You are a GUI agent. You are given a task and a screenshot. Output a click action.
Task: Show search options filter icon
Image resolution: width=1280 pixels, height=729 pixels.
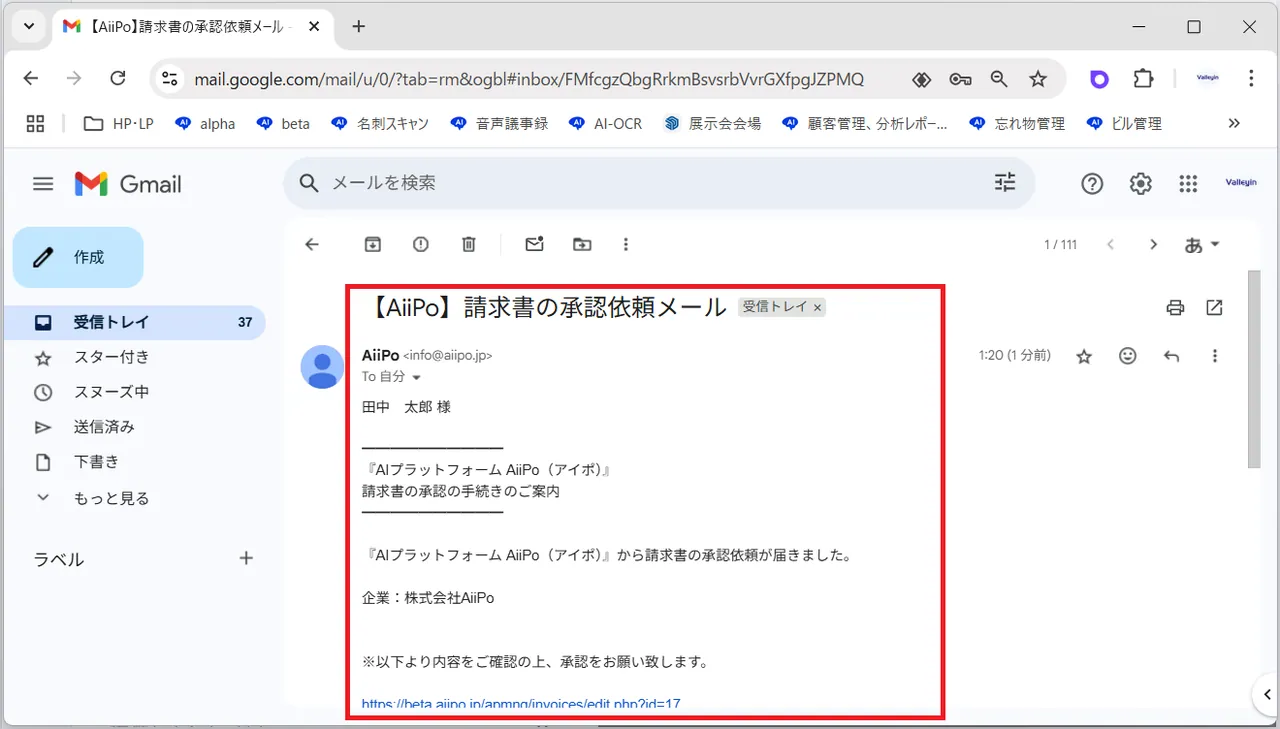pyautogui.click(x=1005, y=182)
